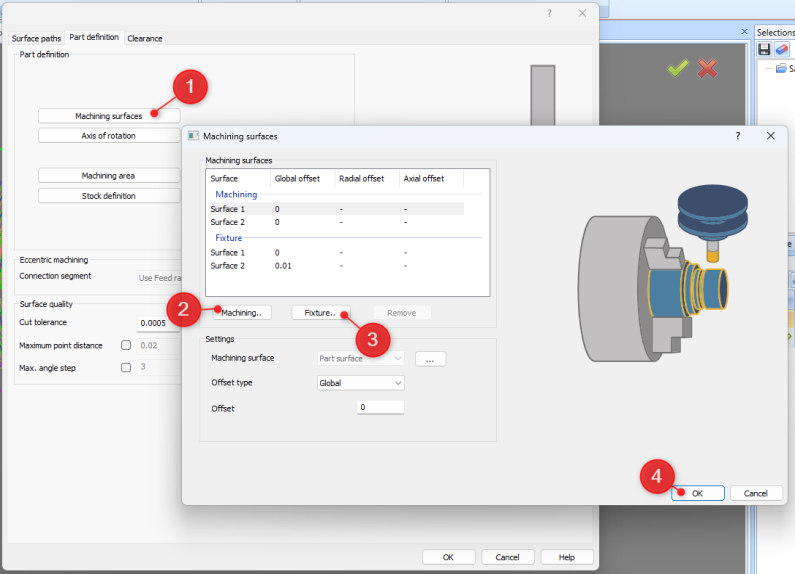Click the green checkmark confirm icon
This screenshot has height=574, width=795.
click(678, 68)
